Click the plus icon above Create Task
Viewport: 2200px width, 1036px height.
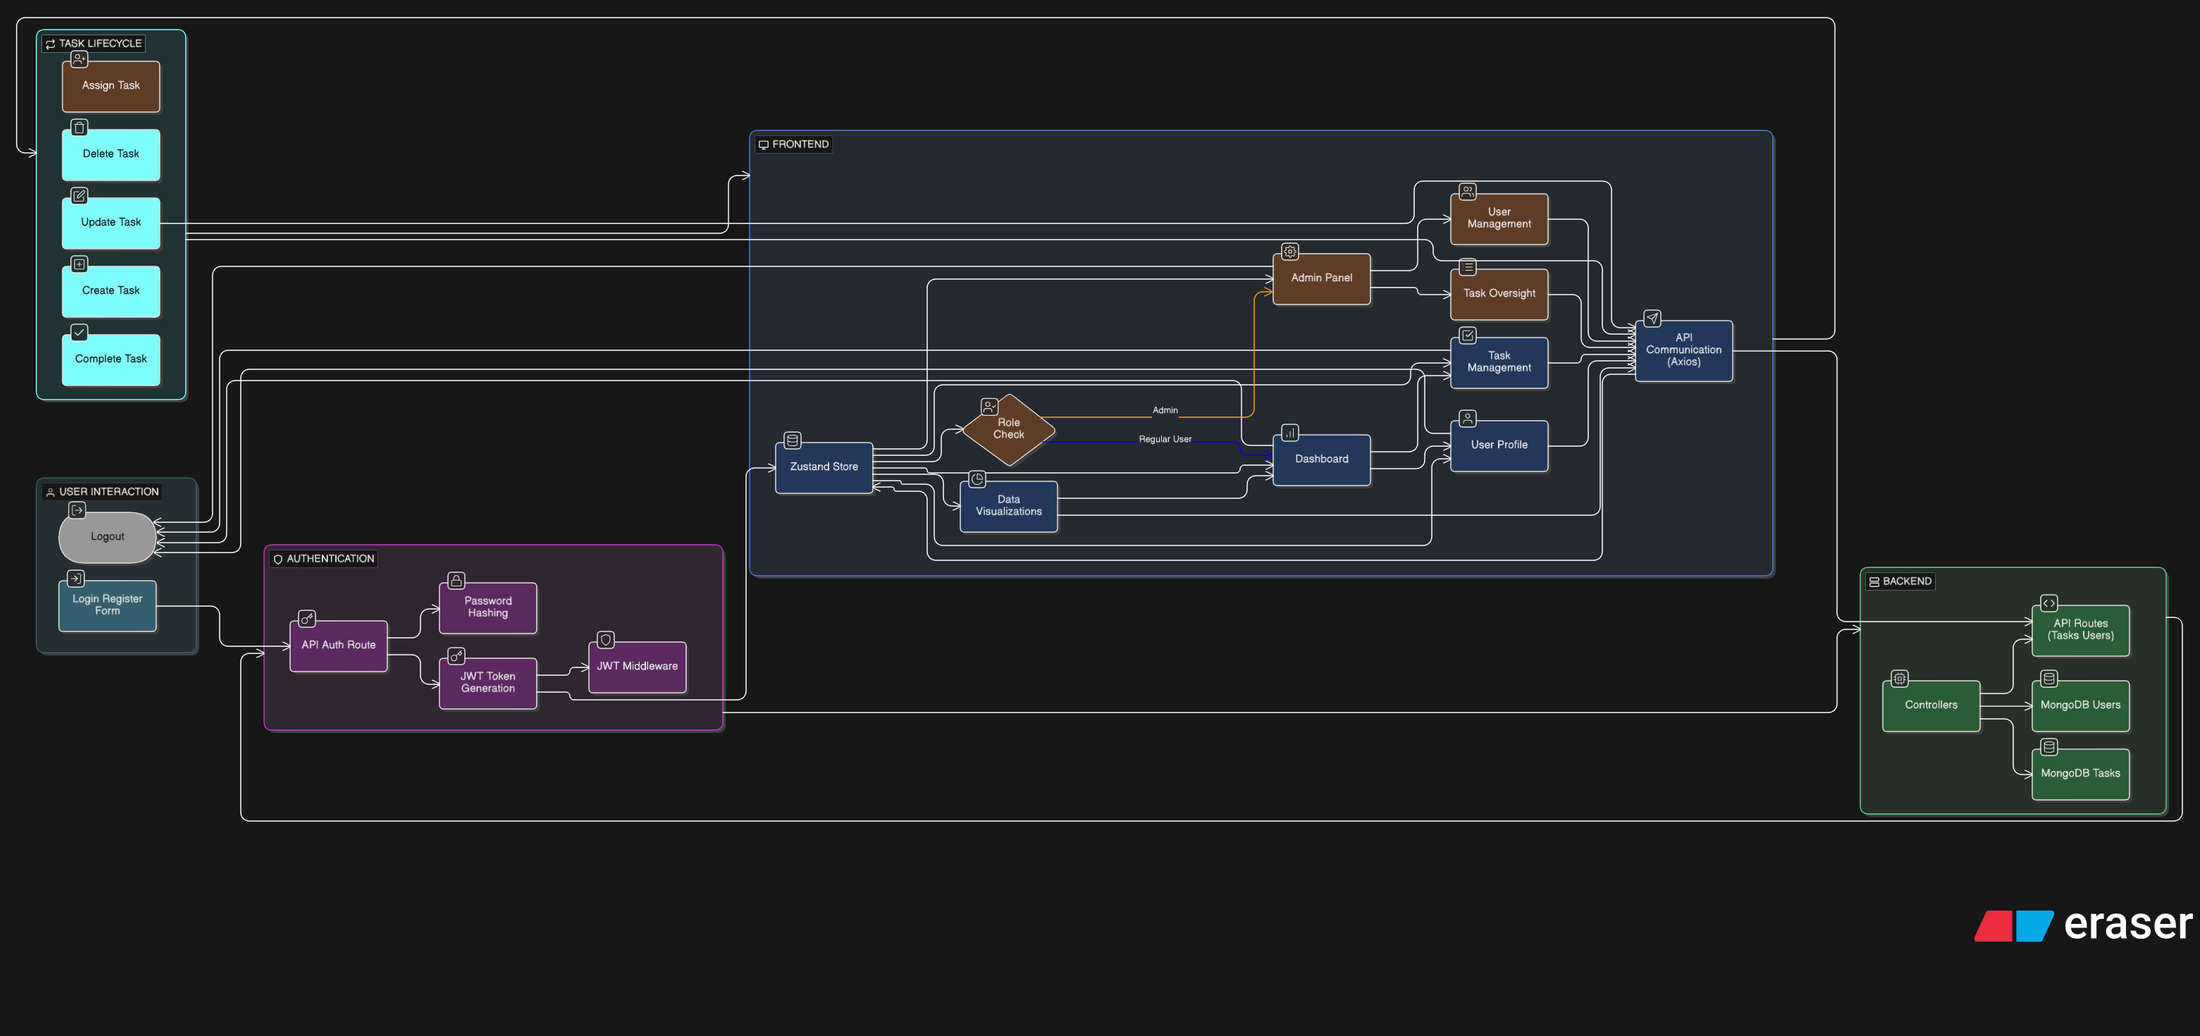[x=79, y=264]
